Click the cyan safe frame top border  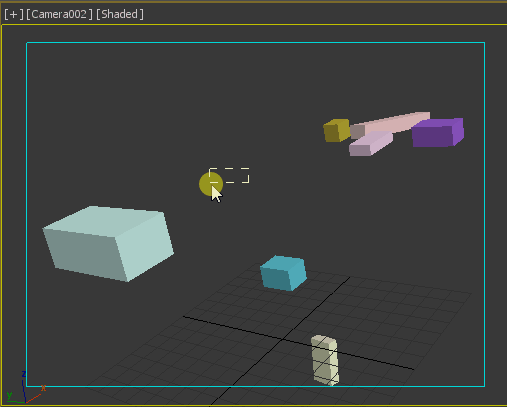256,43
